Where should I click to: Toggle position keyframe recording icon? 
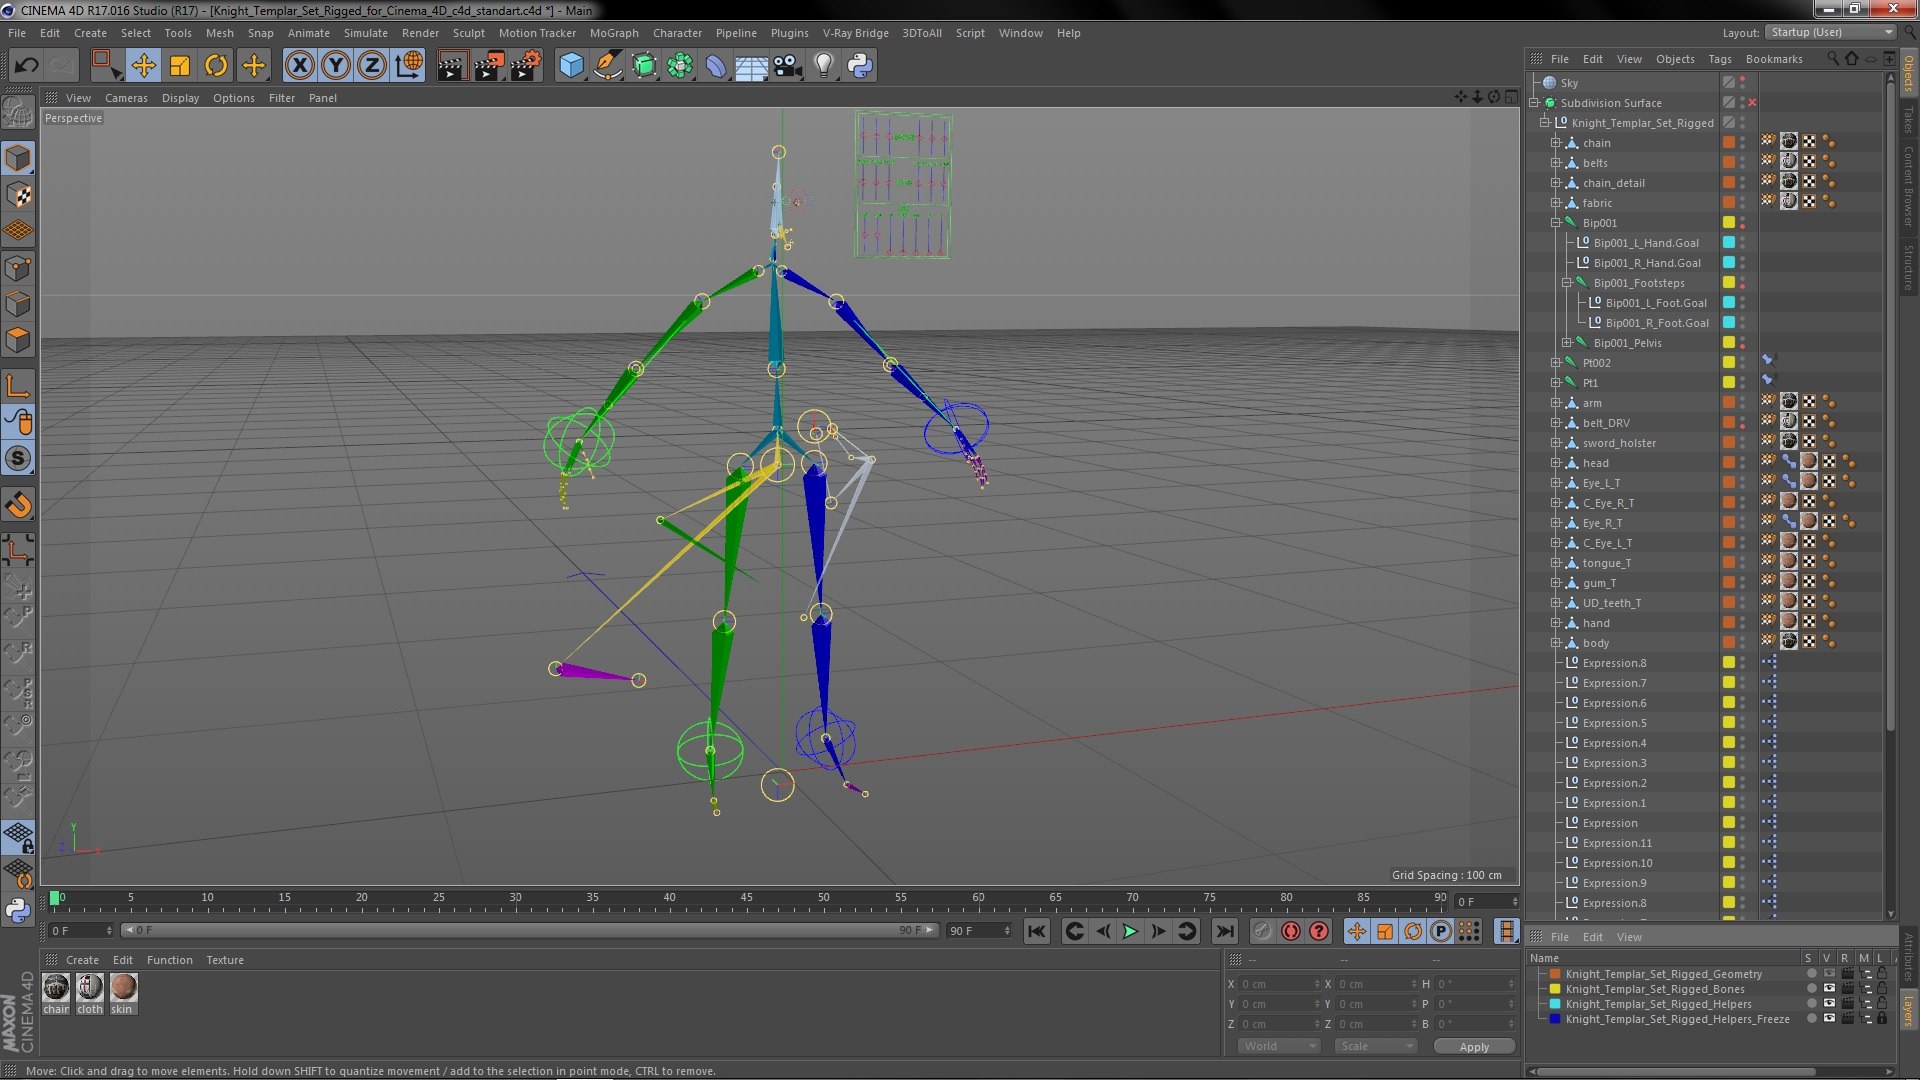click(1357, 932)
